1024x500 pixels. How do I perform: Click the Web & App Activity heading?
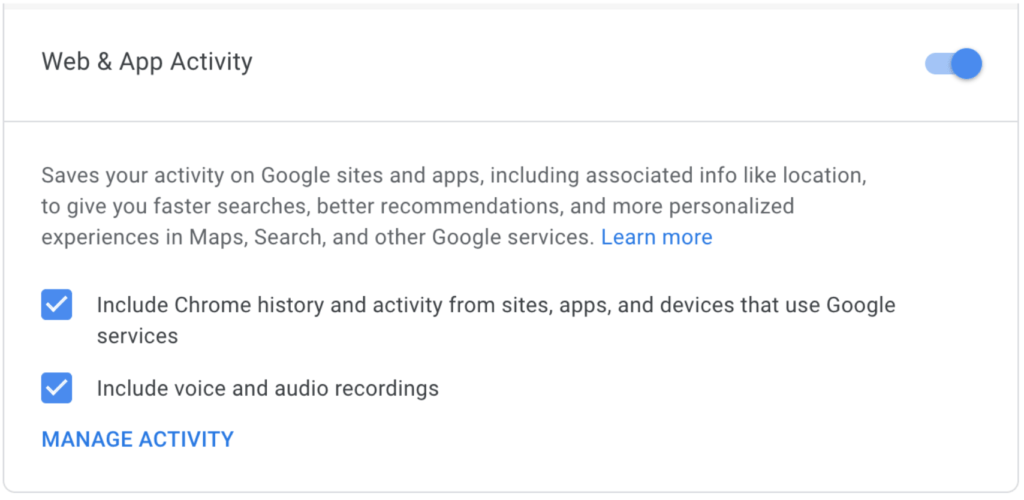147,62
